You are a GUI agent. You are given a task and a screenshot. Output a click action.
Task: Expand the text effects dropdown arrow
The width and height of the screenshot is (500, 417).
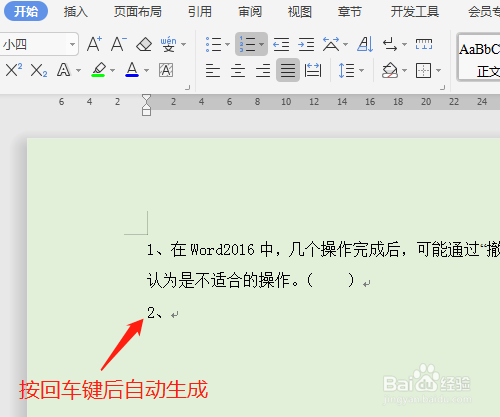(79, 70)
